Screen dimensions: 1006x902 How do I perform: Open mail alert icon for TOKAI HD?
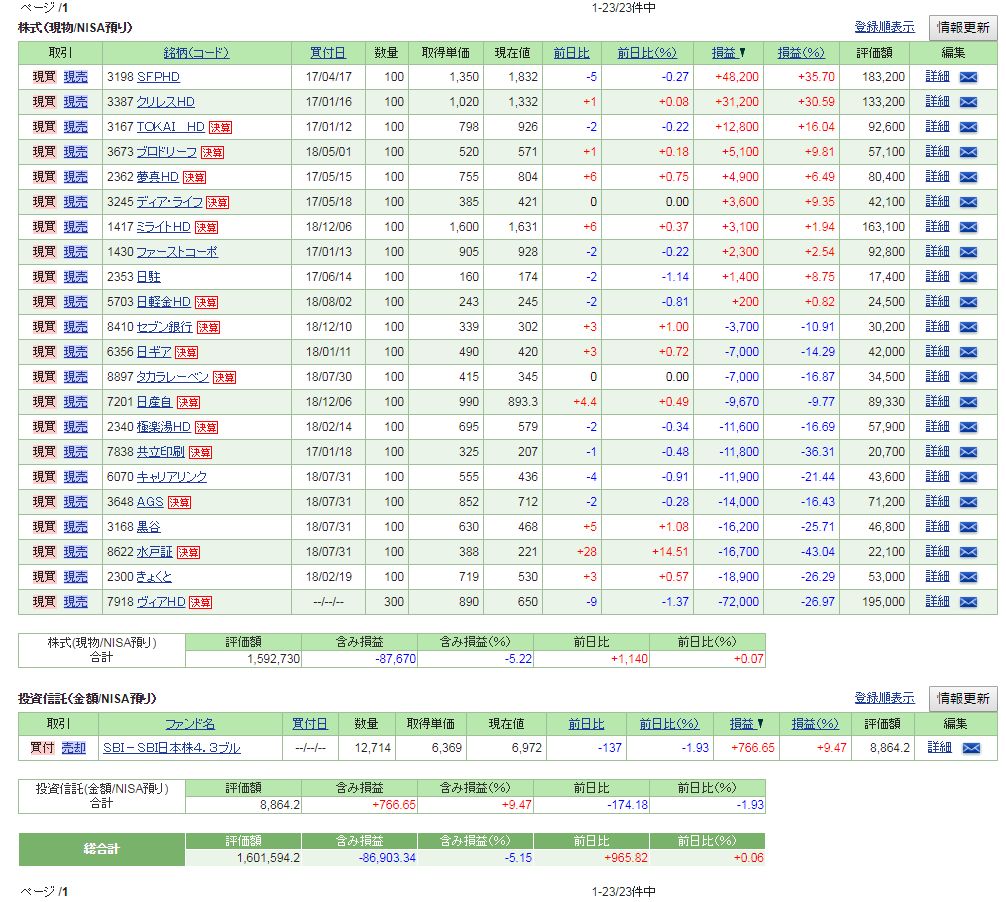click(x=968, y=127)
